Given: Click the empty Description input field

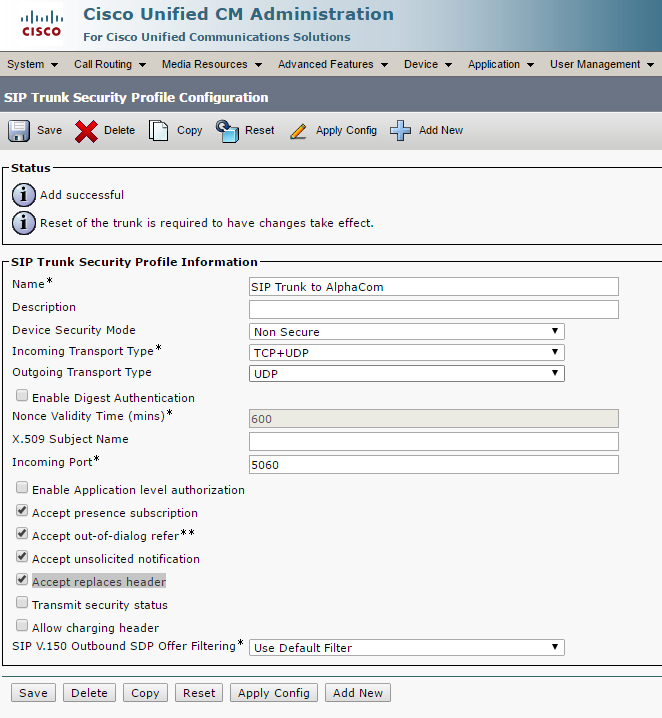Looking at the screenshot, I should (x=434, y=310).
